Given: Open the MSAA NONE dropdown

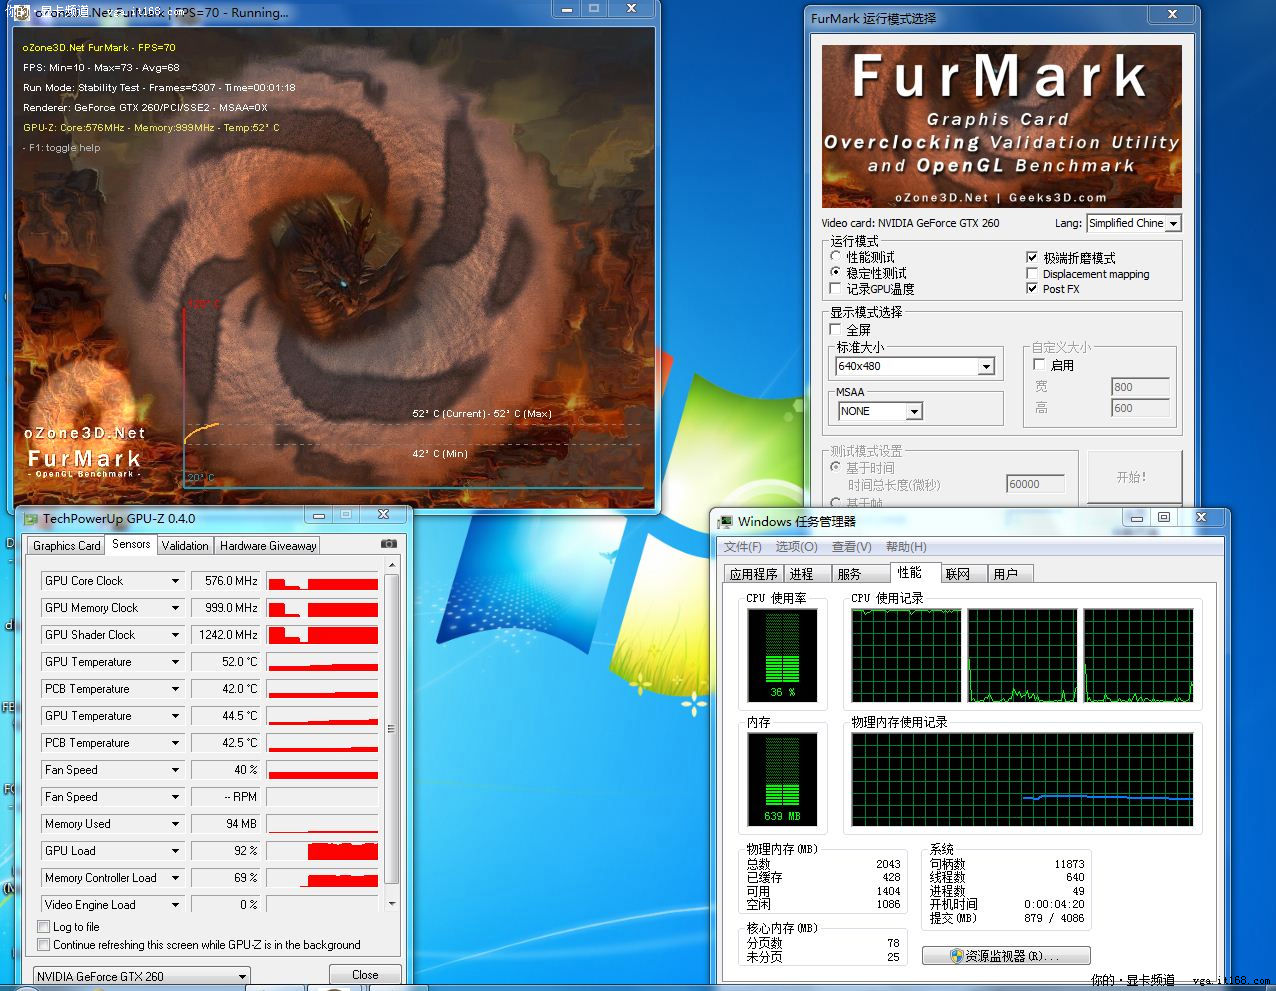Looking at the screenshot, I should click(880, 411).
